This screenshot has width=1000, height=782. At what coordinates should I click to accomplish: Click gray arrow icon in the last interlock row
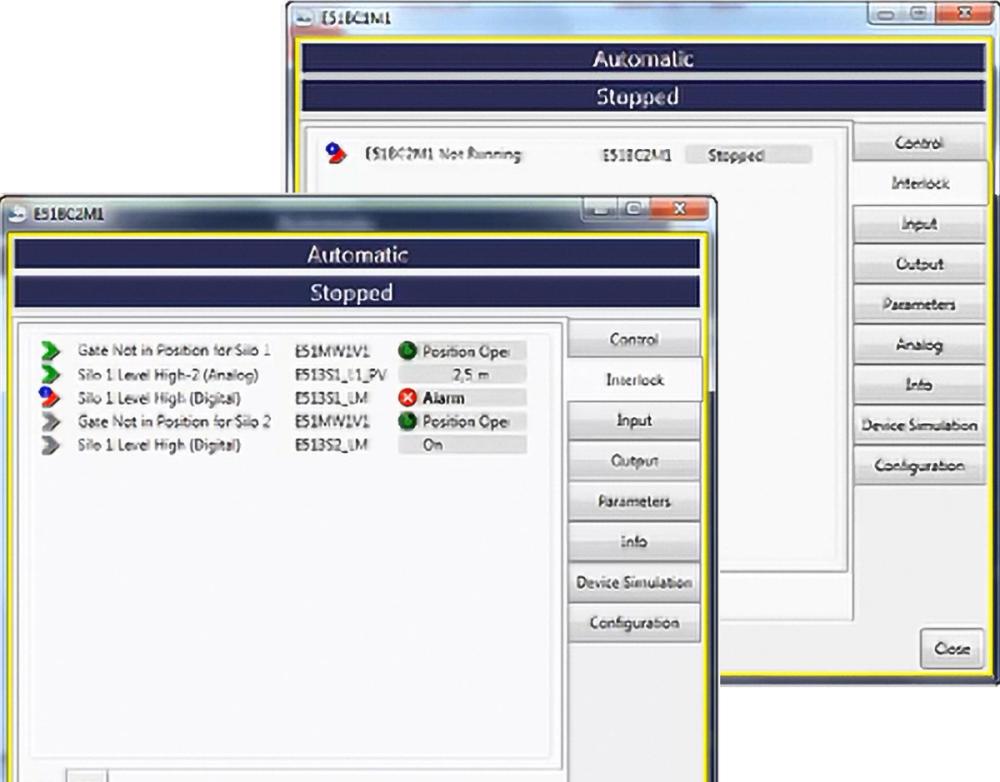(x=50, y=445)
